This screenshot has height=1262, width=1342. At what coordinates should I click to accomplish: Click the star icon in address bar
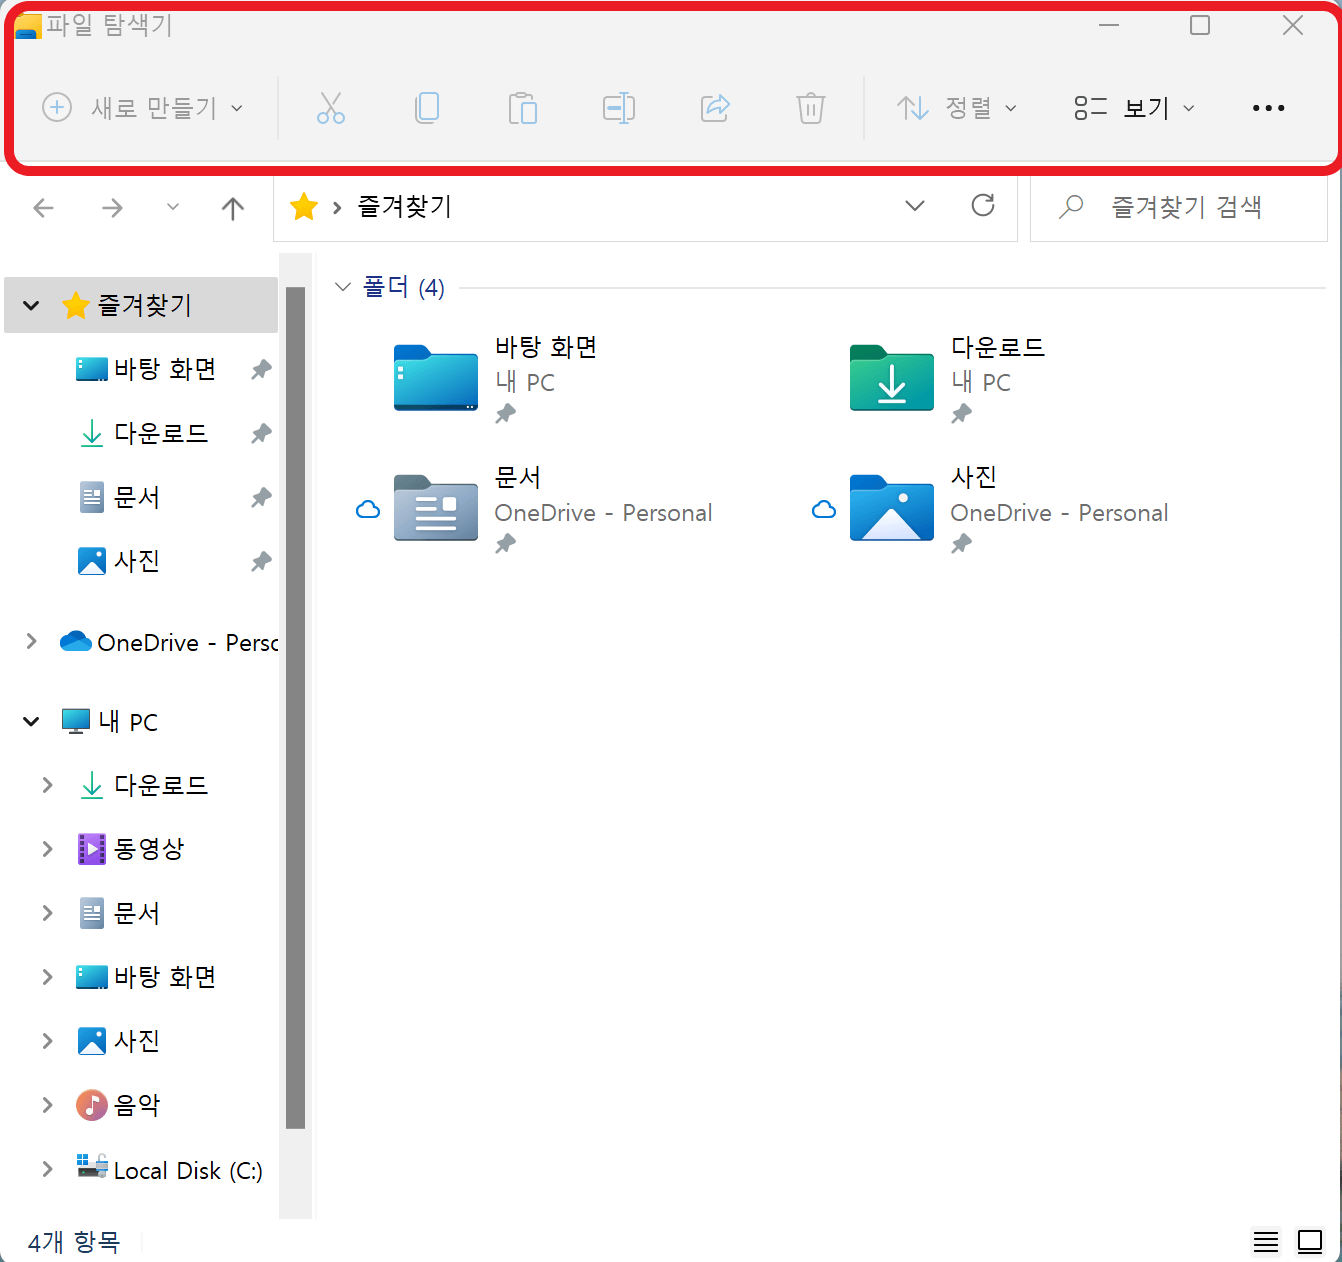coord(304,207)
